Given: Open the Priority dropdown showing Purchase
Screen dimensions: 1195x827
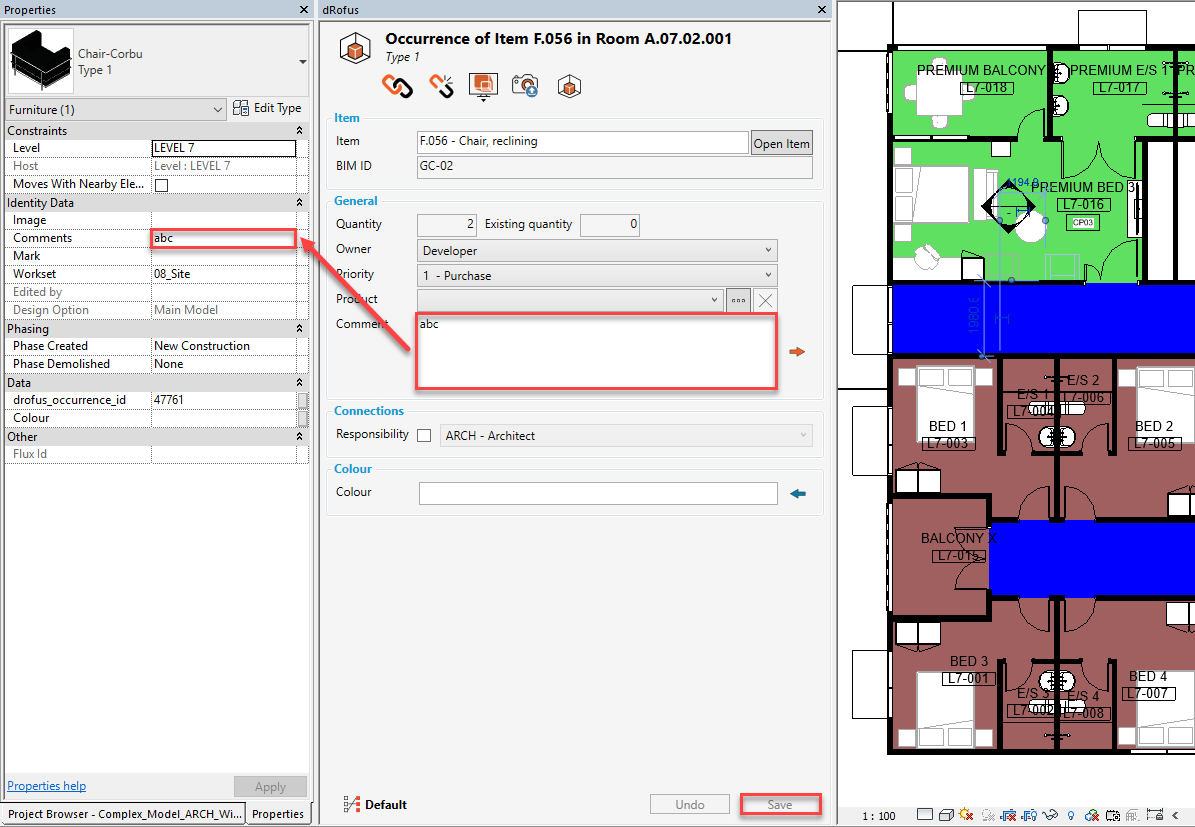Looking at the screenshot, I should pyautogui.click(x=597, y=275).
